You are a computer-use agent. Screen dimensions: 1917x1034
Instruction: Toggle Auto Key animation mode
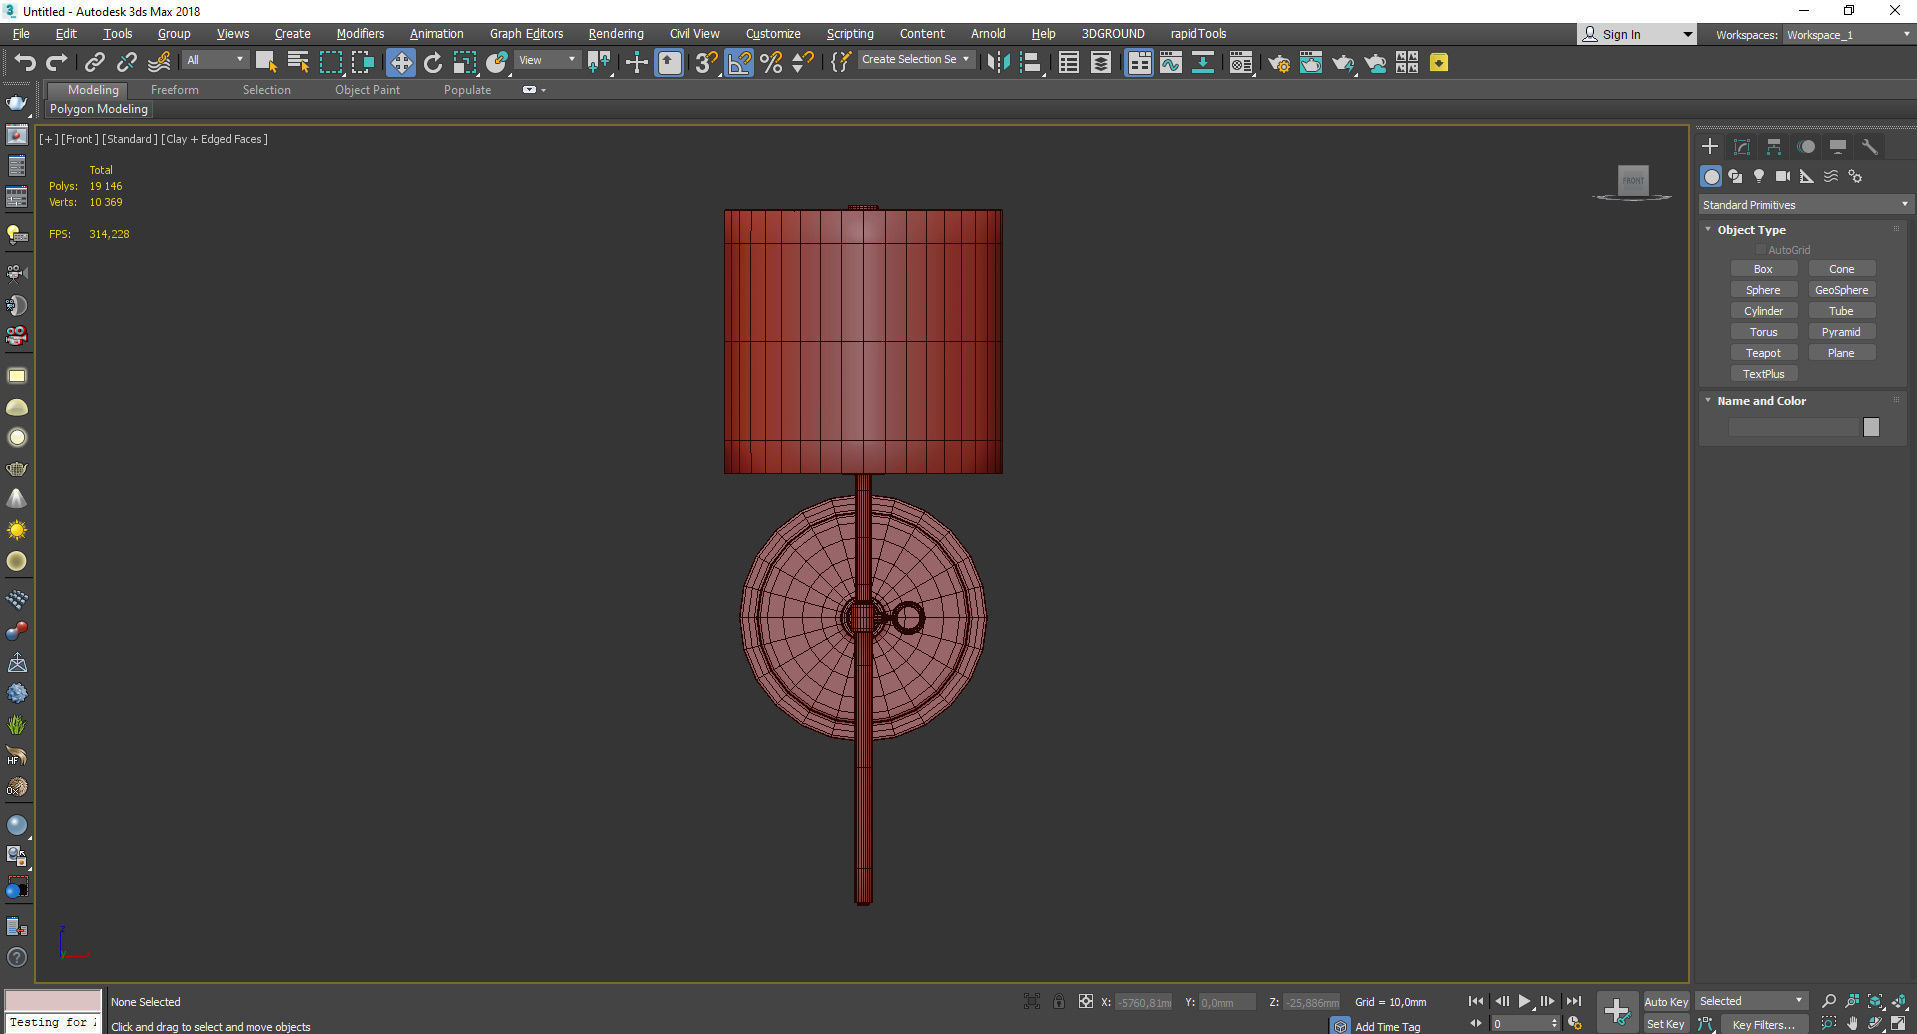(1665, 1001)
